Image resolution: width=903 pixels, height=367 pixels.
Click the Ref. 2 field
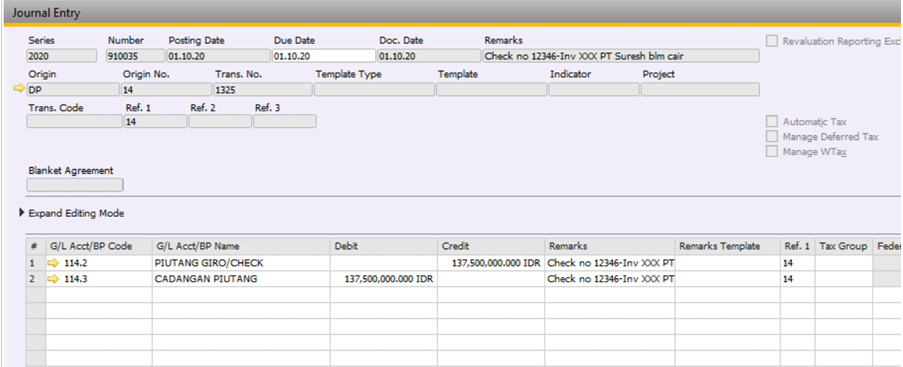(221, 122)
